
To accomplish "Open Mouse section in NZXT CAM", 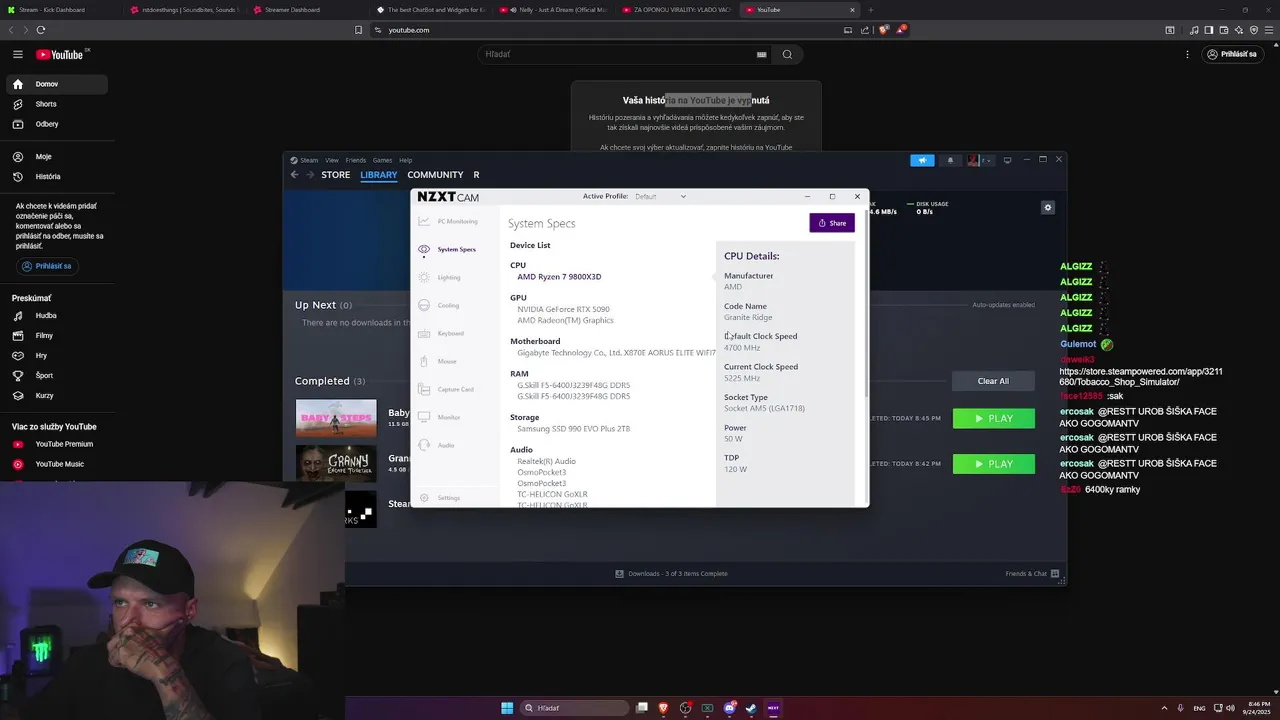I will [x=438, y=361].
